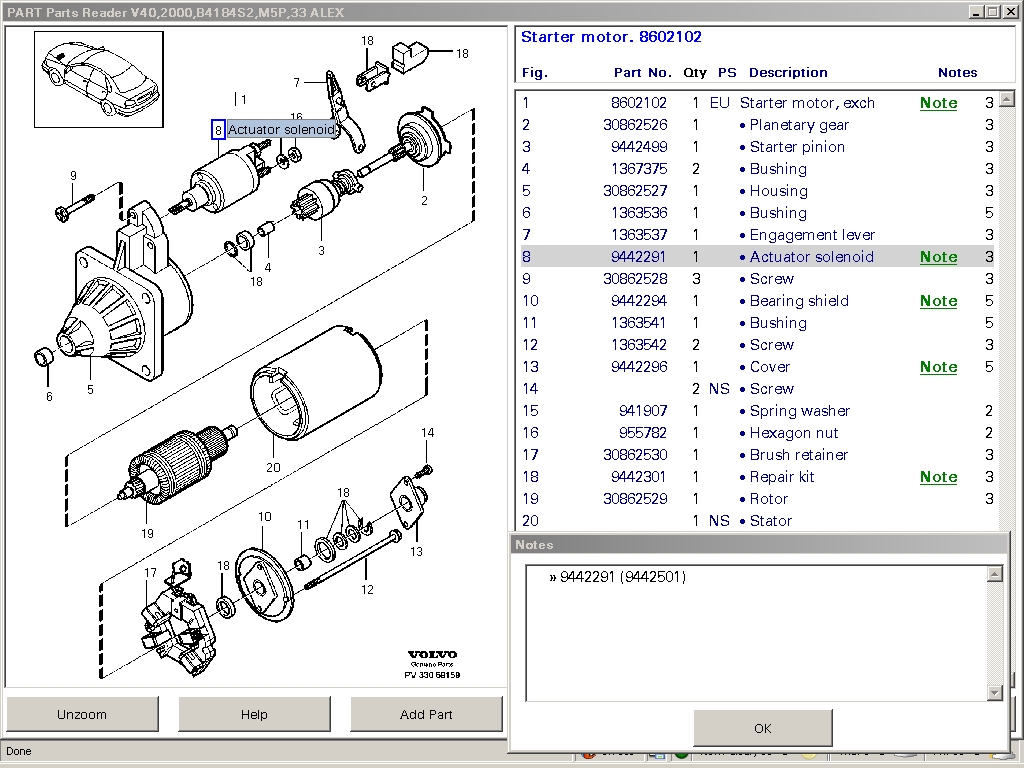1024x768 pixels.
Task: Open the Note link for Actuator solenoid
Action: pyautogui.click(x=938, y=257)
